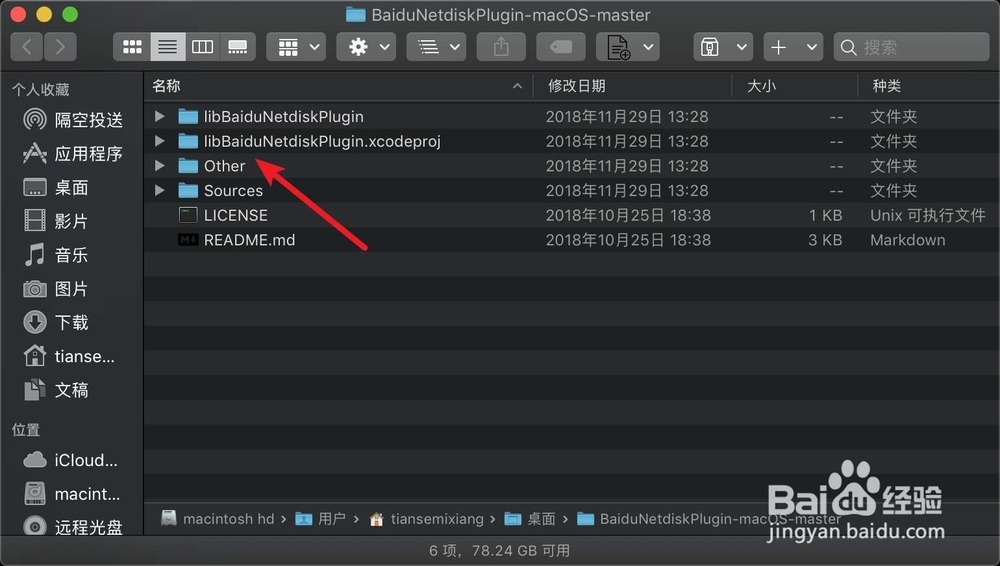The image size is (1000, 566).
Task: Open 图片 in the sidebar
Action: click(x=55, y=288)
